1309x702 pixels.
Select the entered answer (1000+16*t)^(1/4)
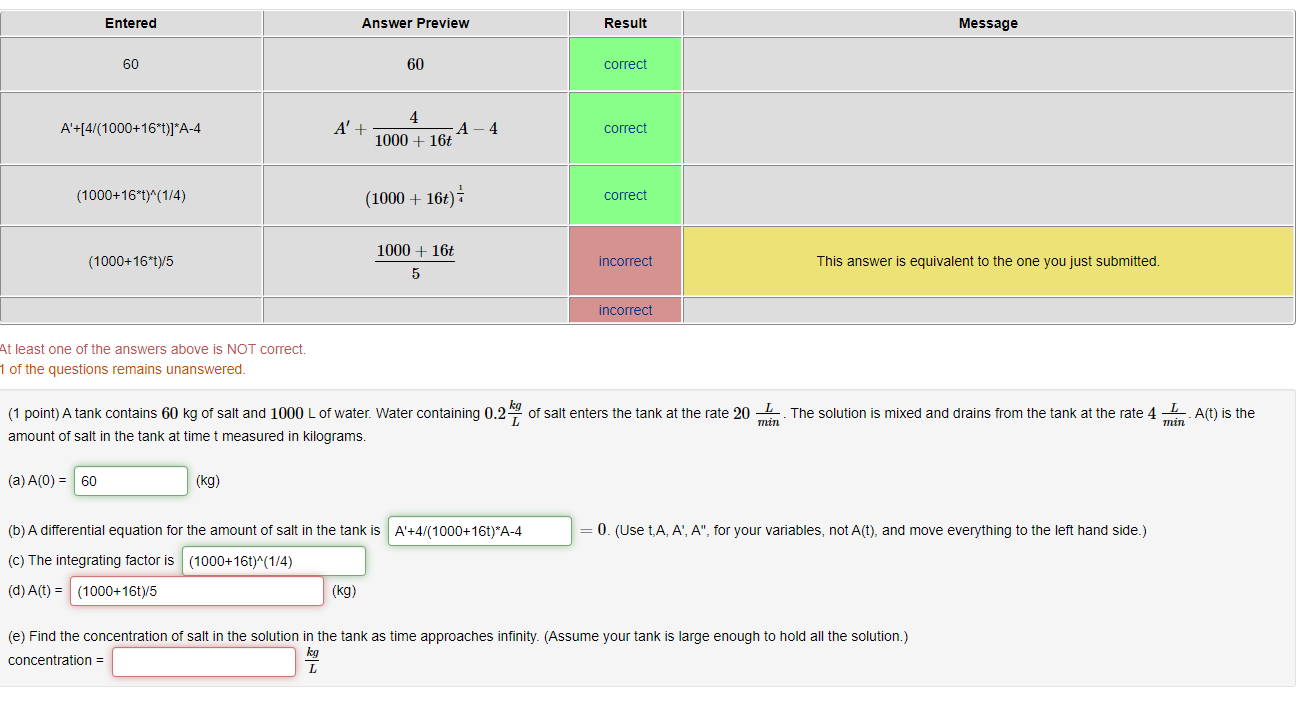click(x=130, y=195)
